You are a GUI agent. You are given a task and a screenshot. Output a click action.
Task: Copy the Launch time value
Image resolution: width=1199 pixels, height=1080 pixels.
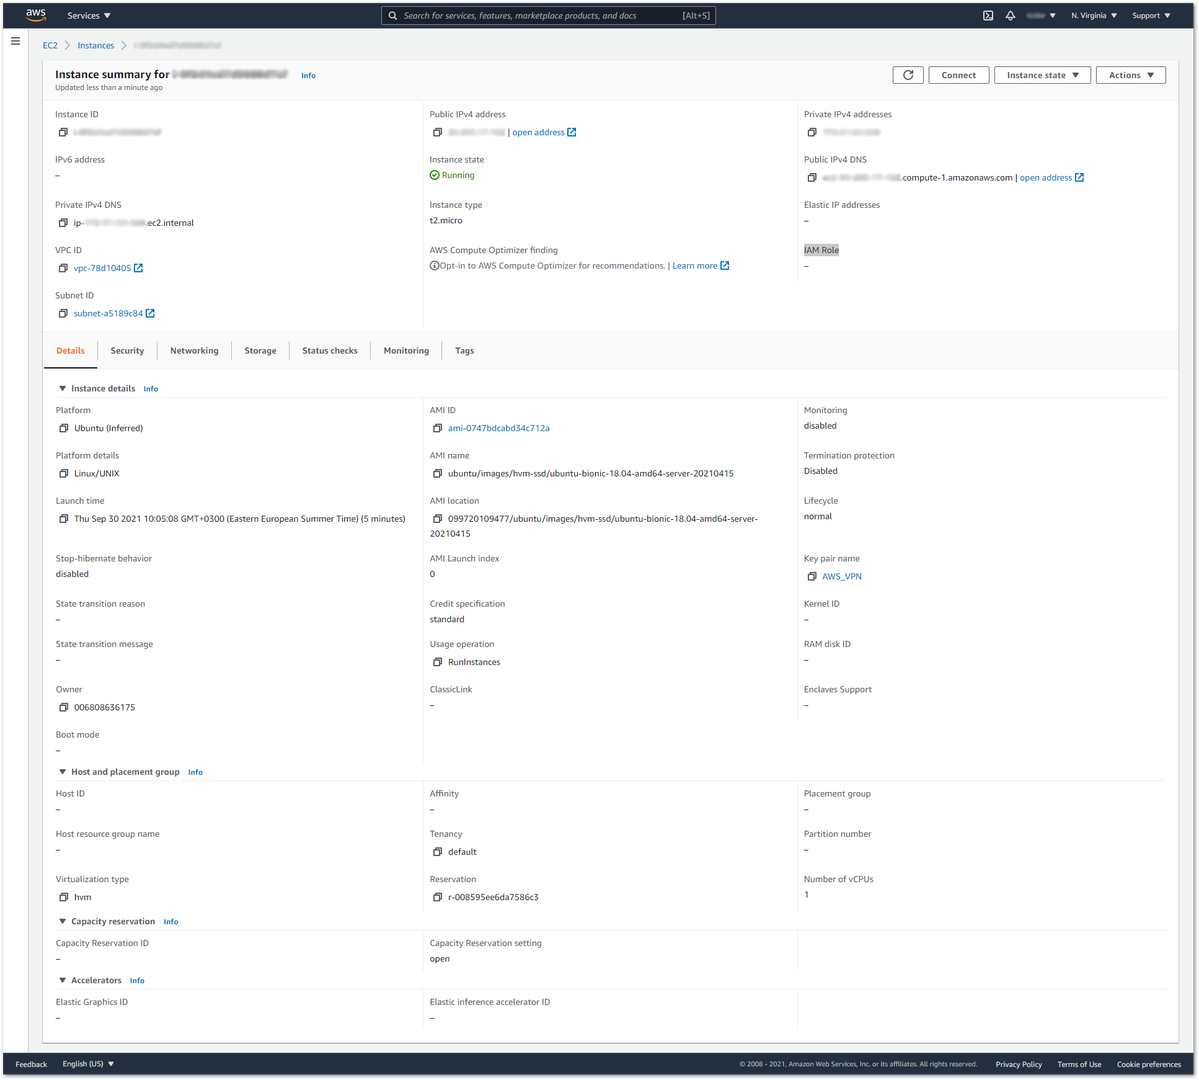[63, 519]
